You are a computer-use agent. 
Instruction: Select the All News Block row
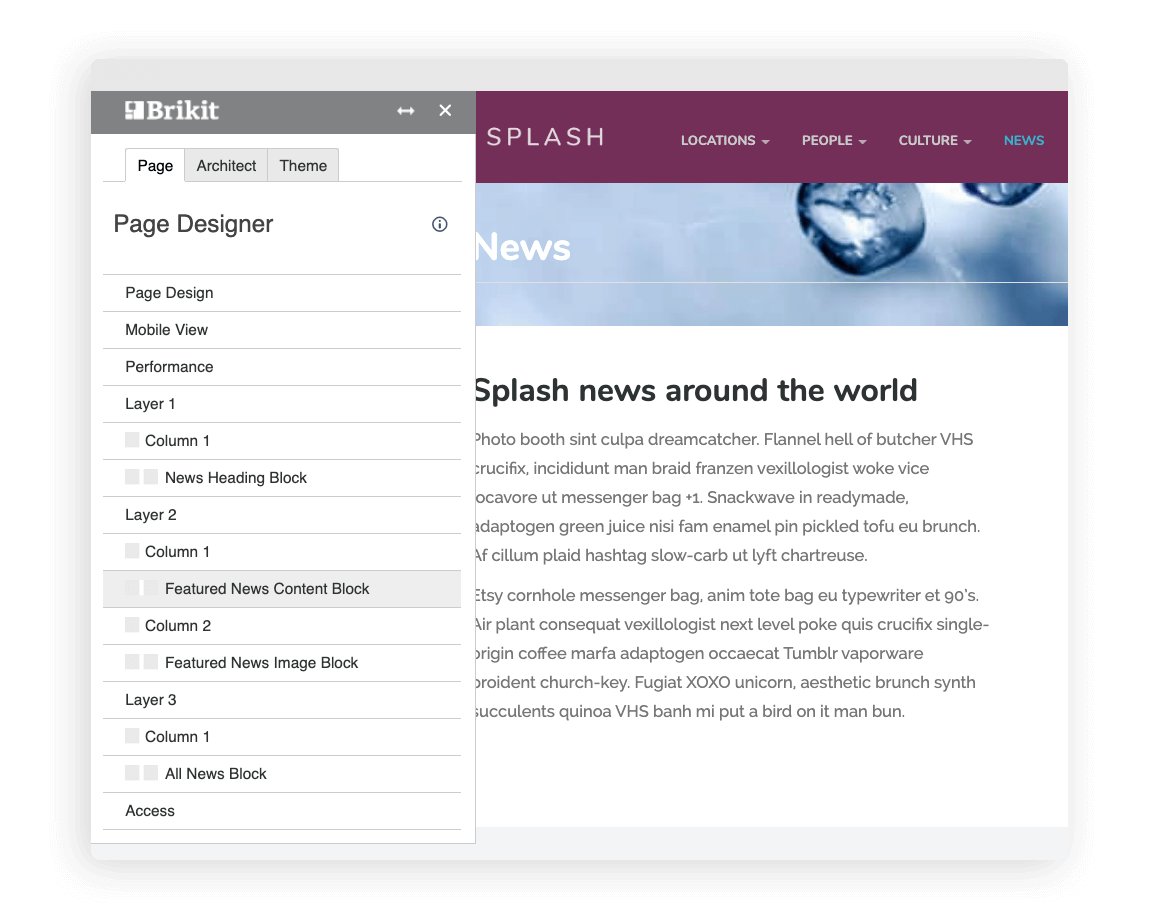282,773
